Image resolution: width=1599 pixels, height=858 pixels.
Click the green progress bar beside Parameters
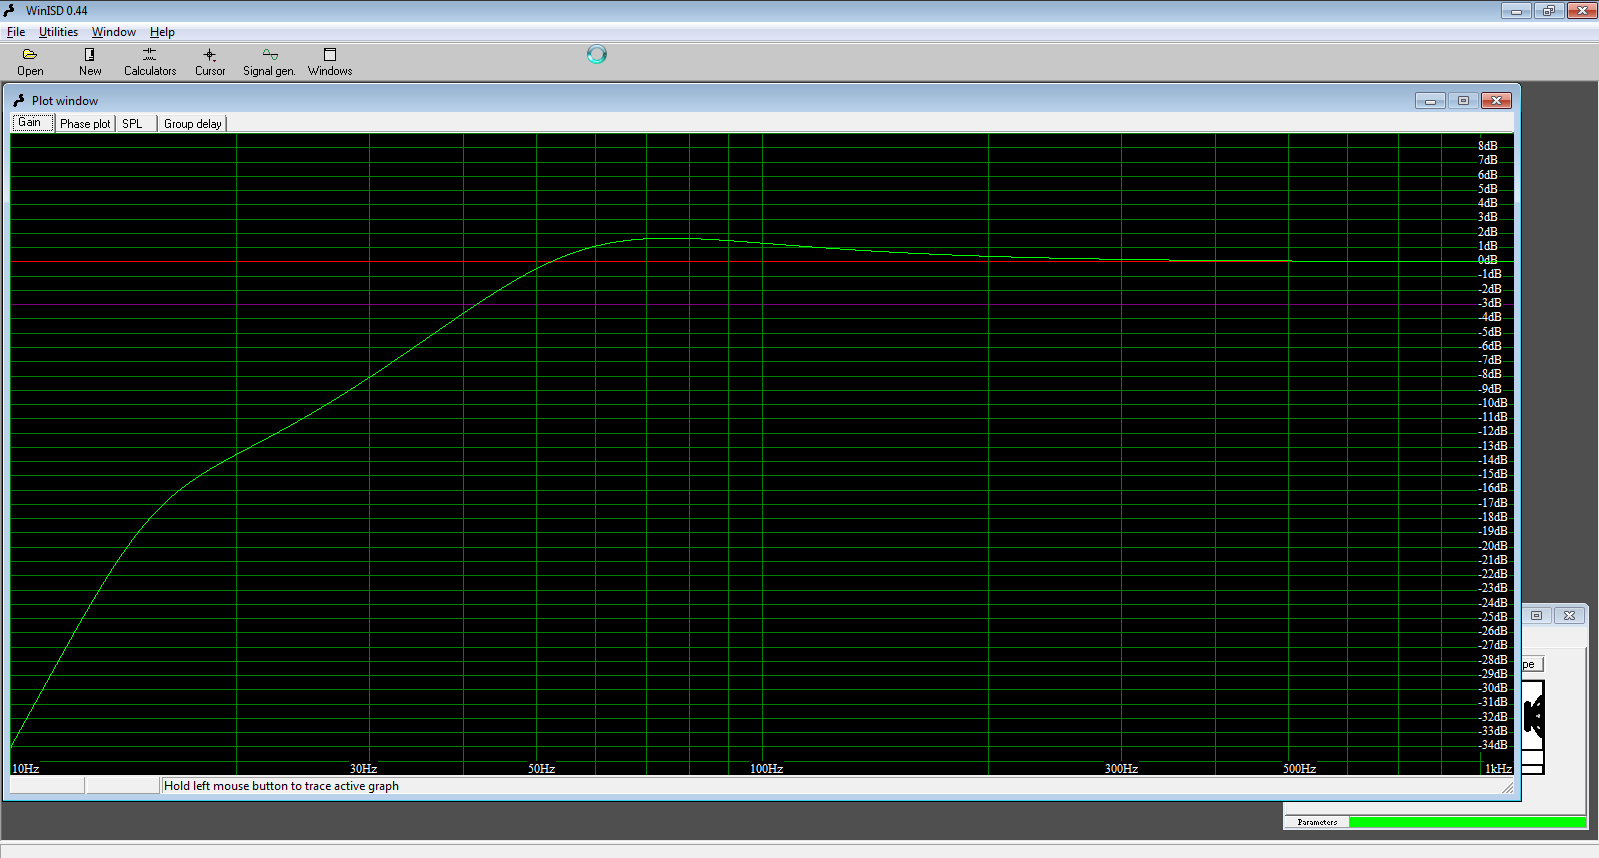coord(1467,822)
